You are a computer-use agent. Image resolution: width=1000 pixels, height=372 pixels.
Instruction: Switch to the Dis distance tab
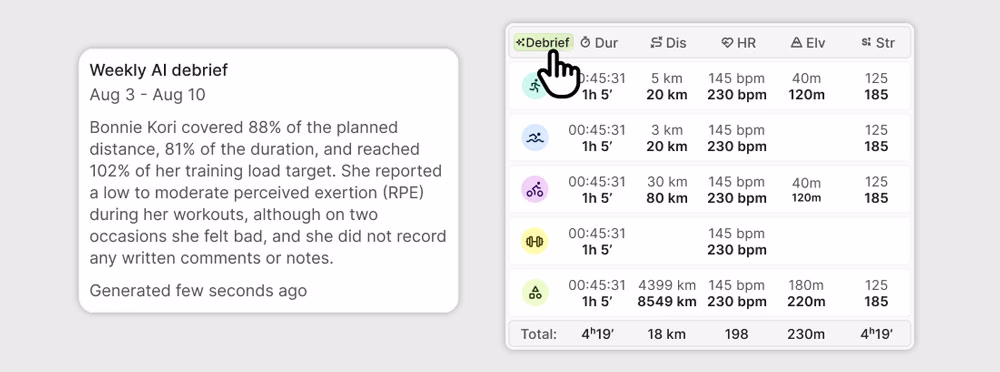tap(668, 43)
